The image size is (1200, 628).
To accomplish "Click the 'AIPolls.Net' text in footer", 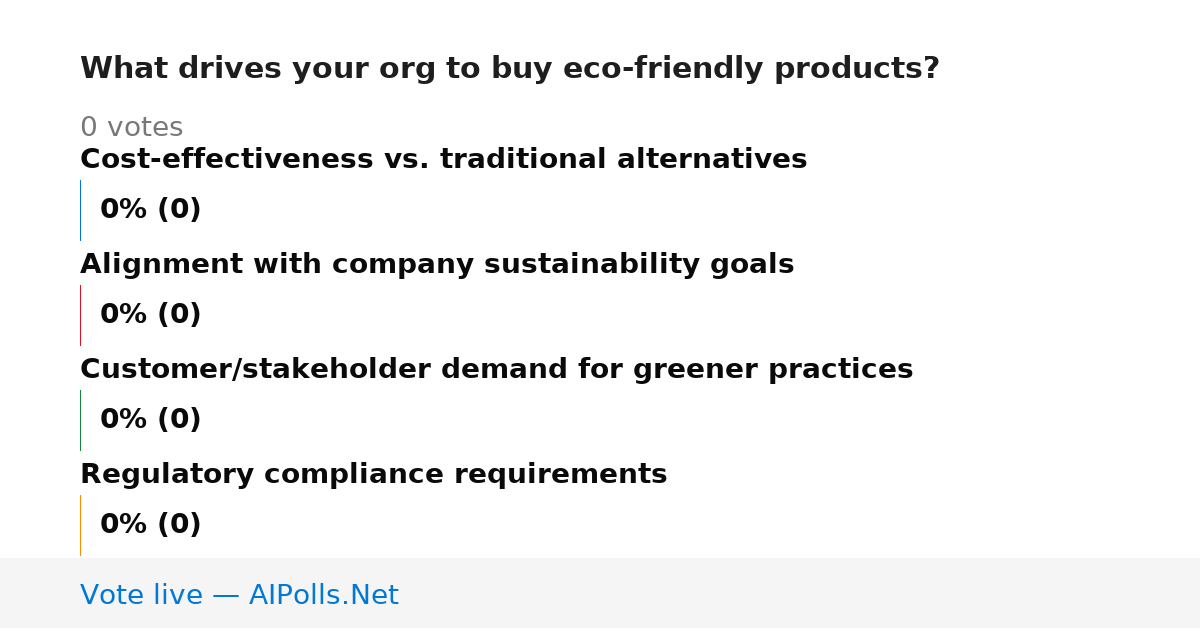I will [x=323, y=596].
